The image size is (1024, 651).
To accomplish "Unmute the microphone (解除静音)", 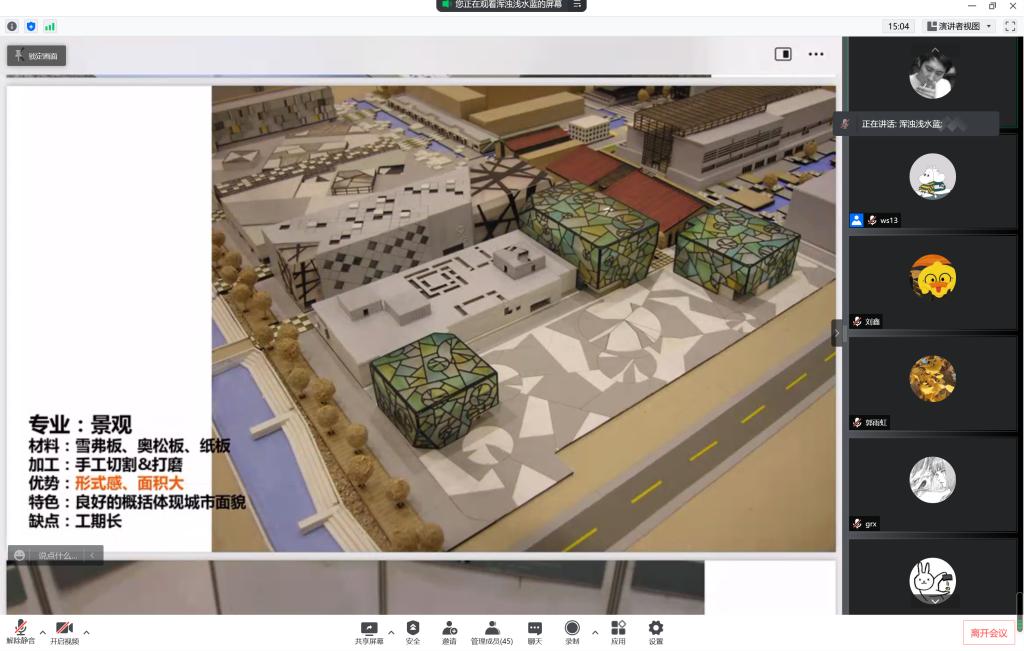I will coord(20,629).
